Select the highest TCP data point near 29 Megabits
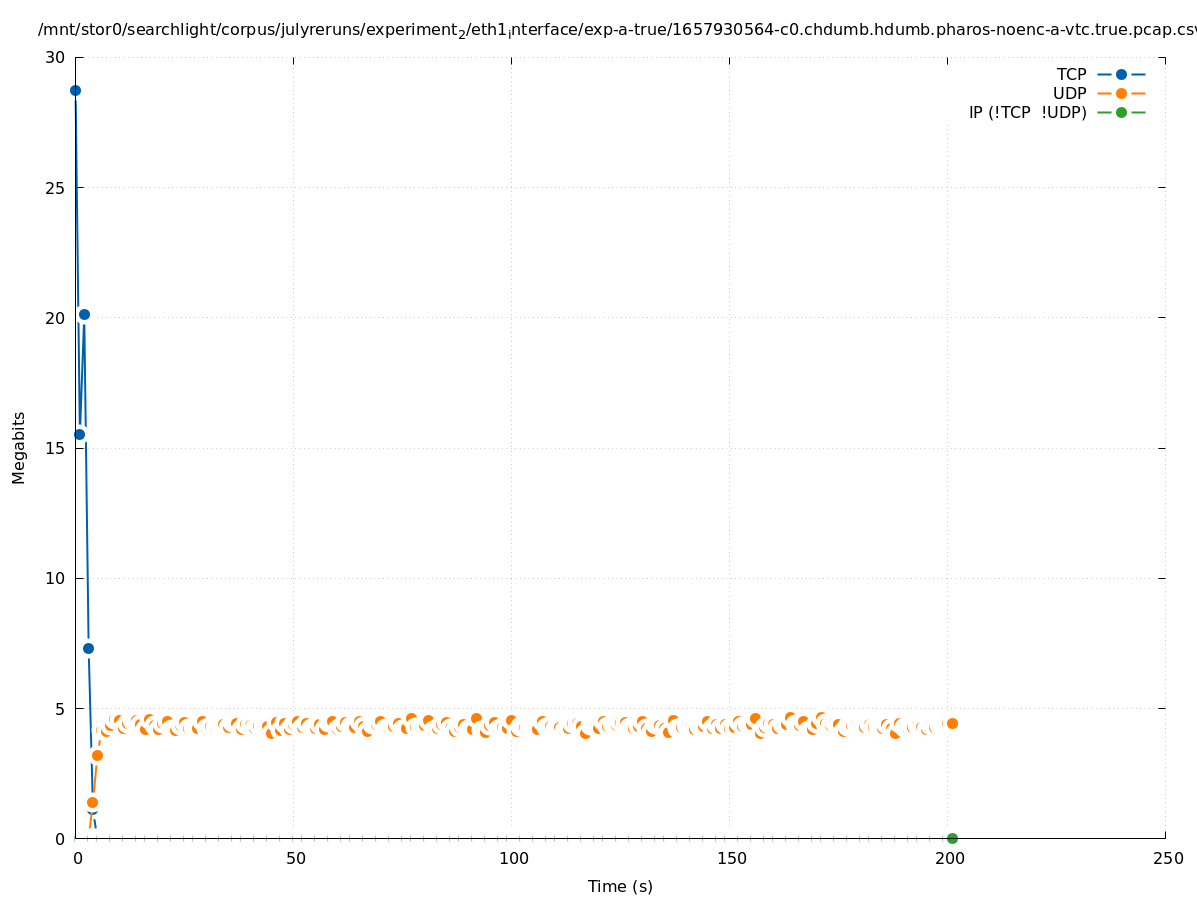 click(x=75, y=90)
